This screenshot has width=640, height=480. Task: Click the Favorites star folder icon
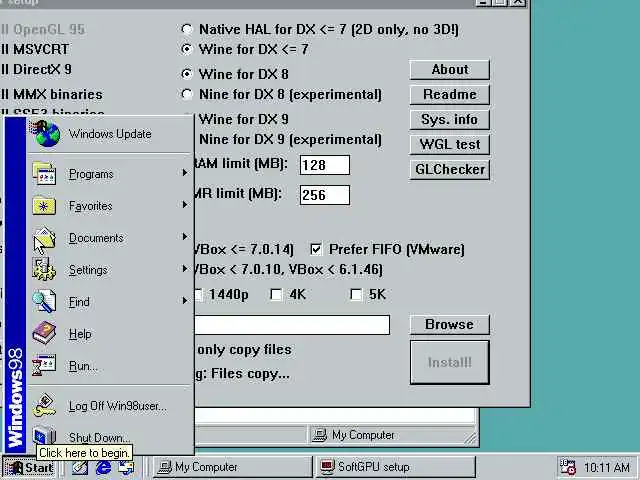(x=44, y=206)
